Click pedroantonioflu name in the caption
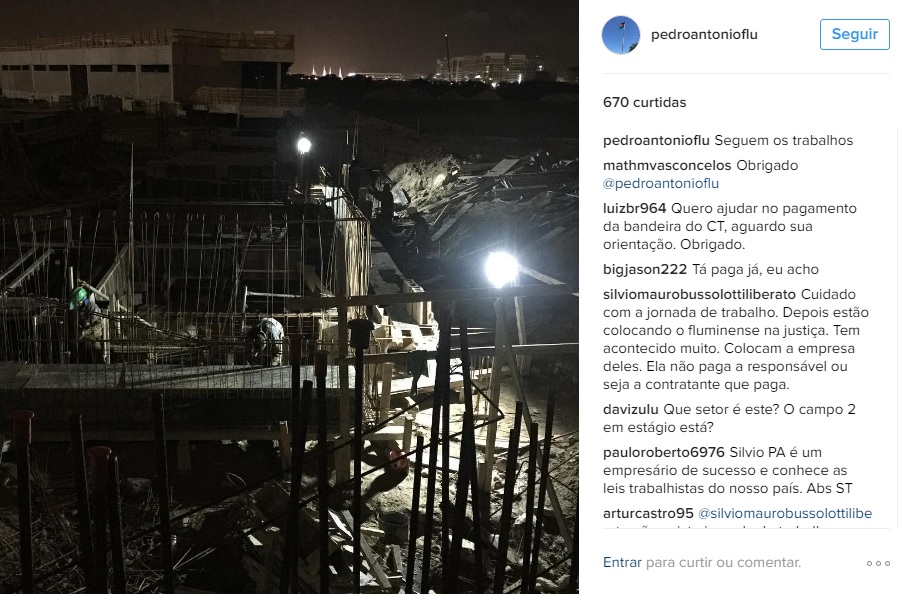 [656, 140]
